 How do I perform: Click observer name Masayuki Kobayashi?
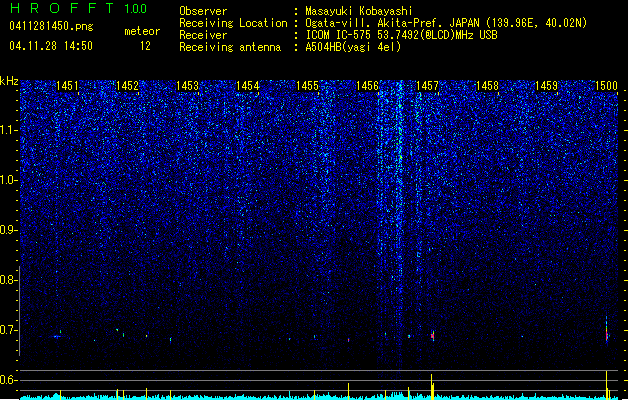tap(359, 11)
